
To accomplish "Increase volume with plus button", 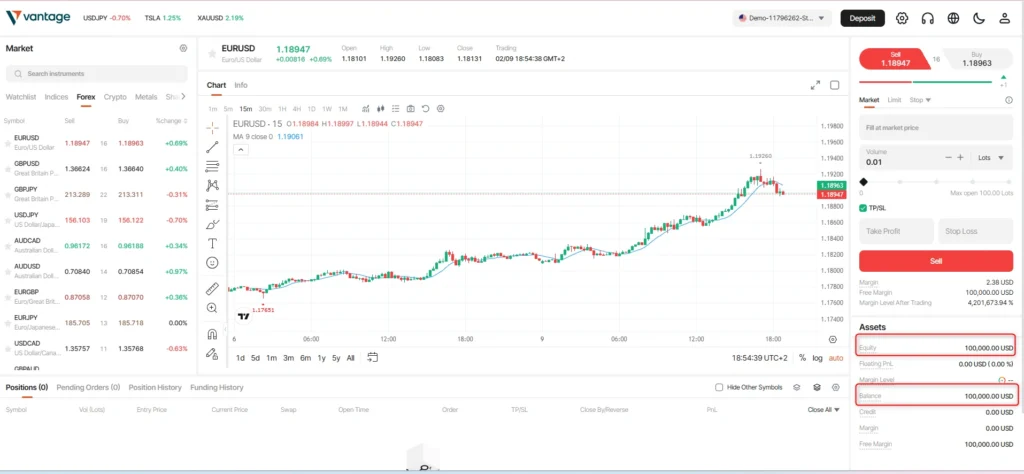I will click(960, 157).
